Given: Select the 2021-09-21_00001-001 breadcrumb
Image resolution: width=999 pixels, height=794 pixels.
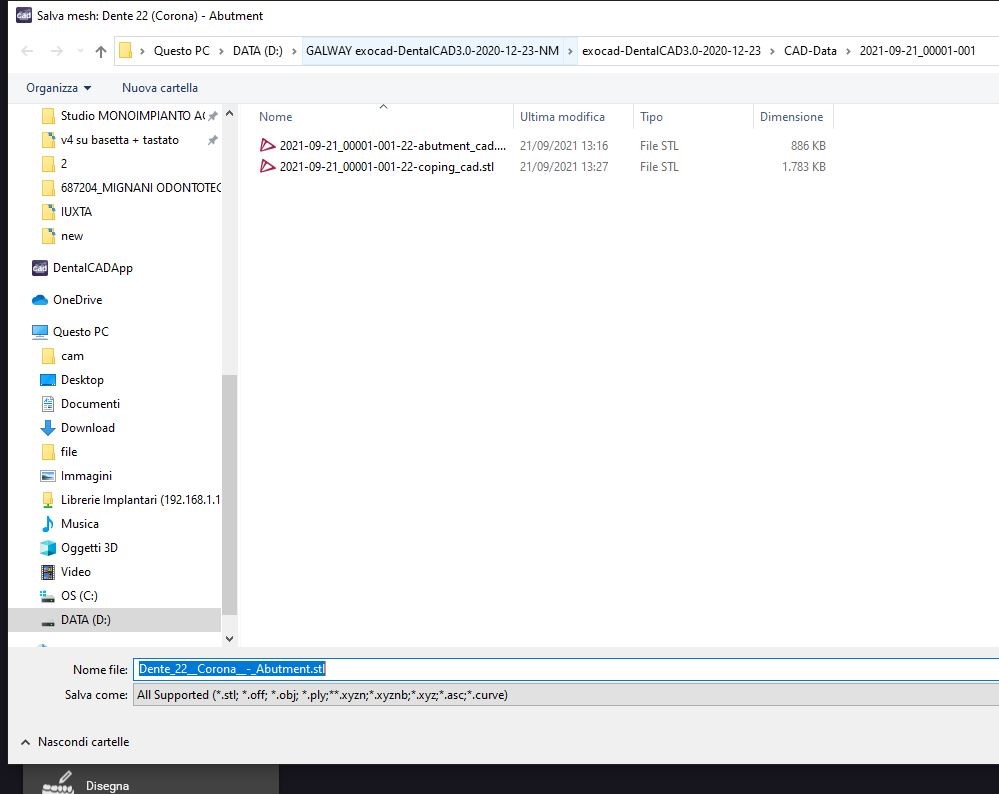Looking at the screenshot, I should 917,51.
